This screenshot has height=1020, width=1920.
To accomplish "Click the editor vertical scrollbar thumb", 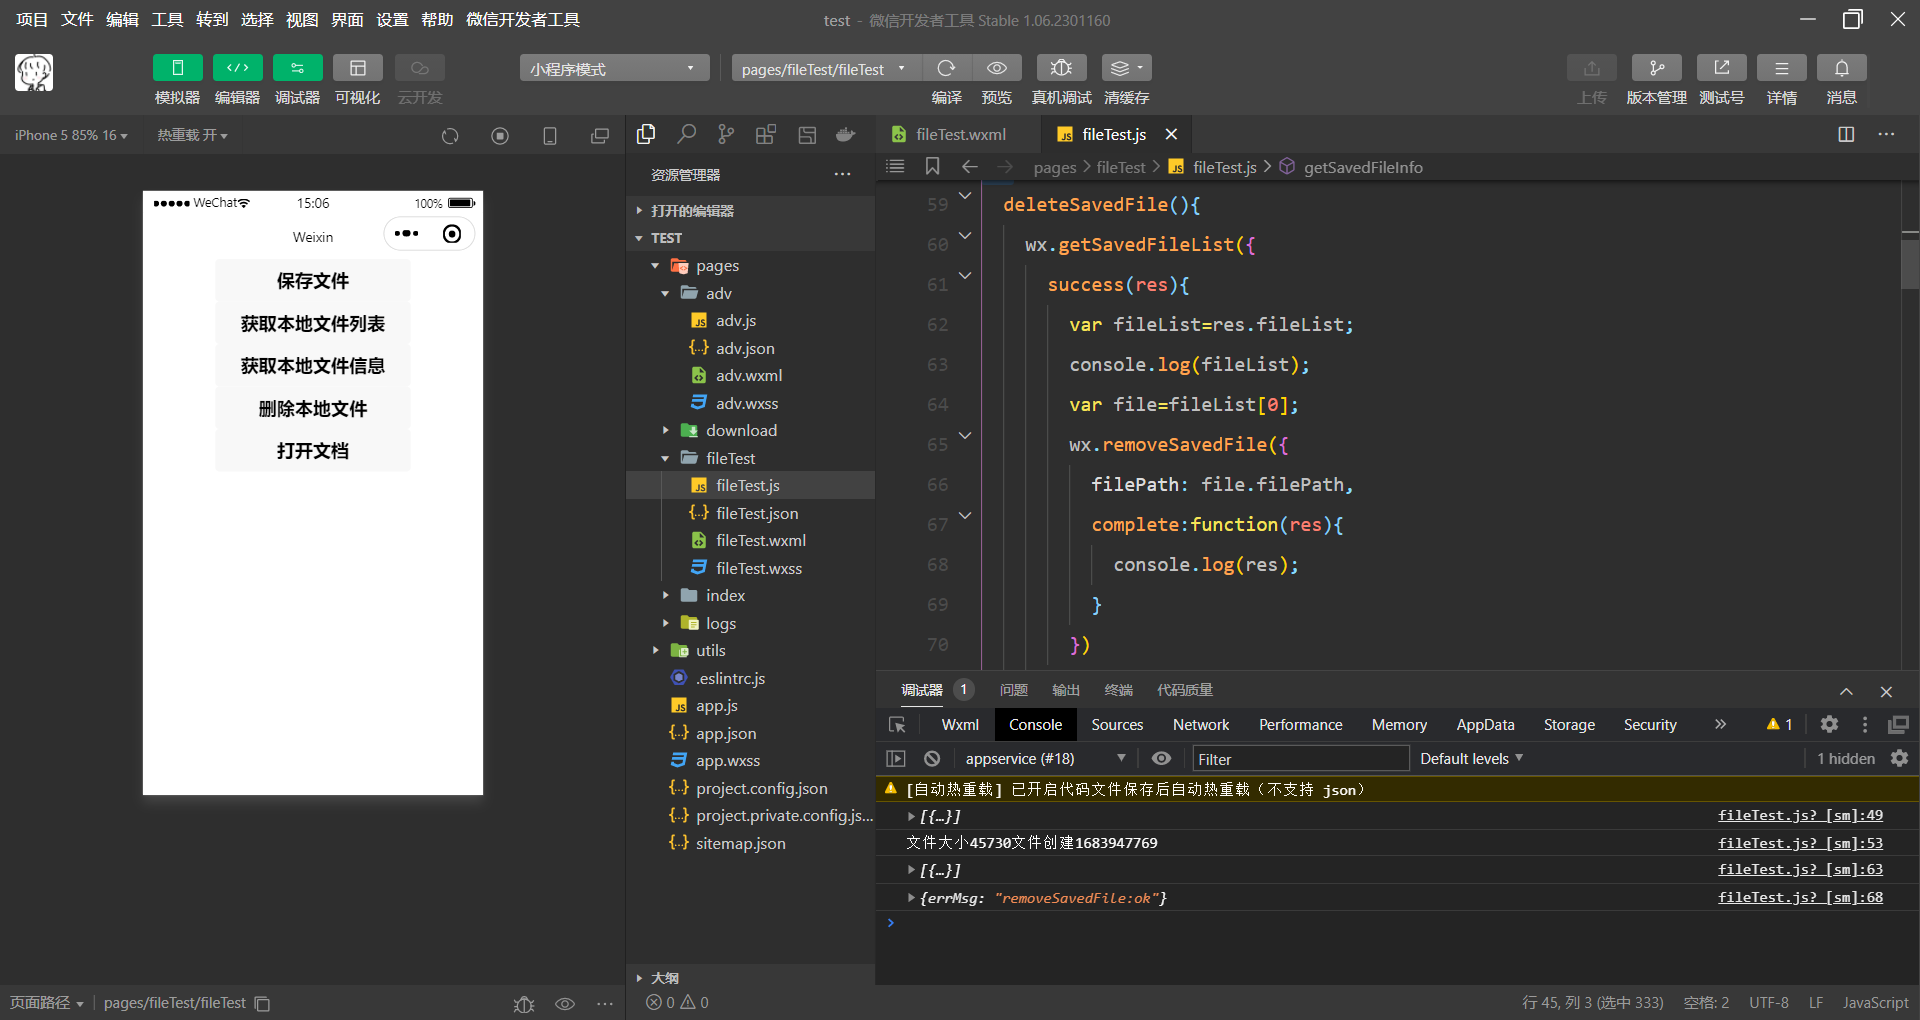I will pos(1910,262).
